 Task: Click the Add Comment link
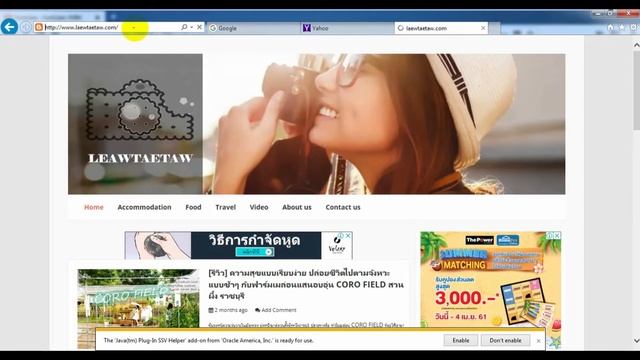click(x=279, y=310)
